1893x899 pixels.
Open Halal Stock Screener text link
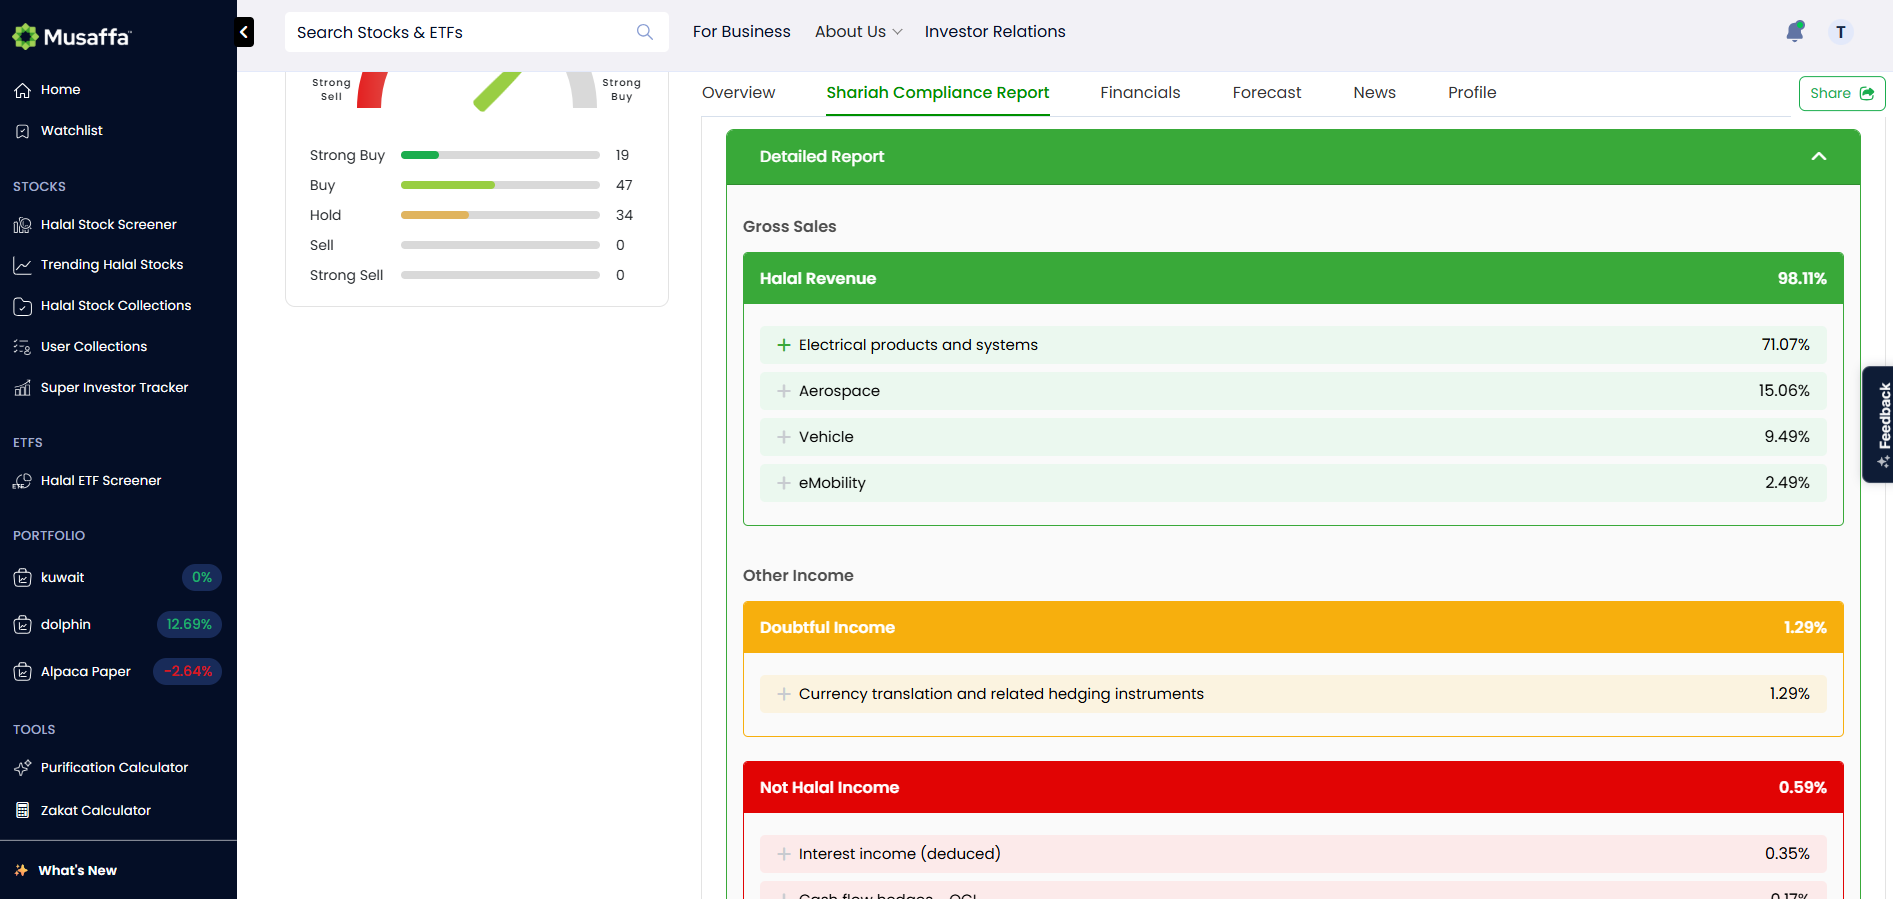click(108, 225)
